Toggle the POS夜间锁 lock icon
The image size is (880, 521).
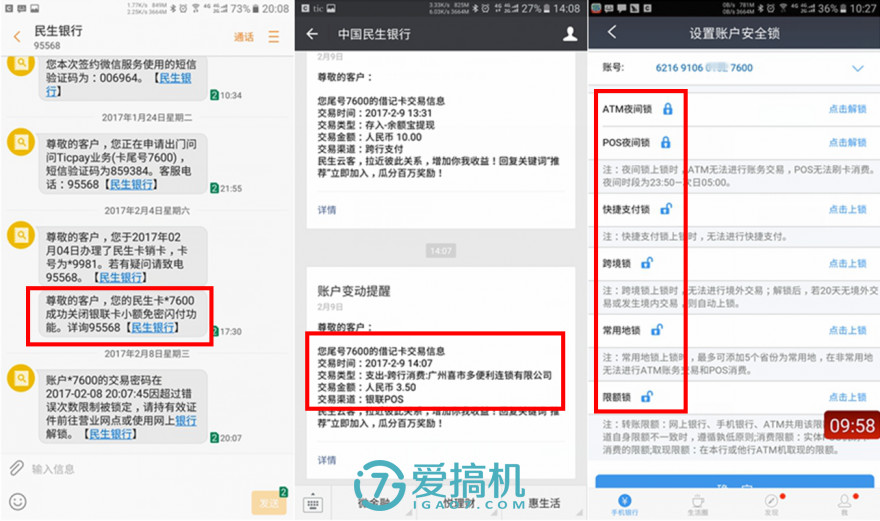coord(666,142)
